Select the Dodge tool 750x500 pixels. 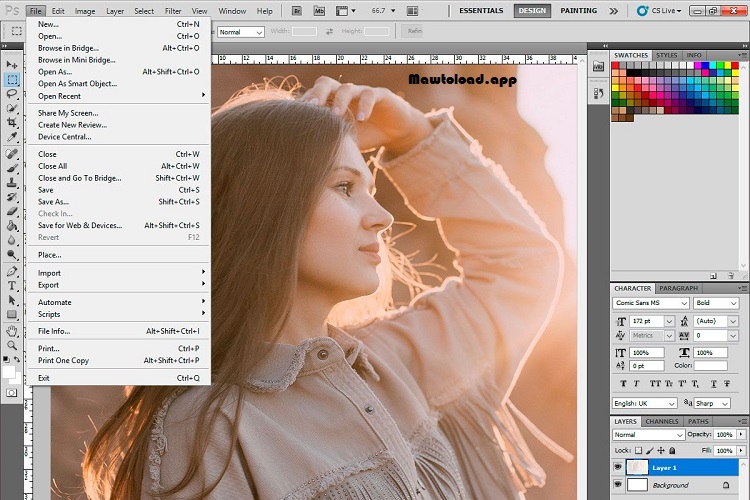pyautogui.click(x=12, y=255)
